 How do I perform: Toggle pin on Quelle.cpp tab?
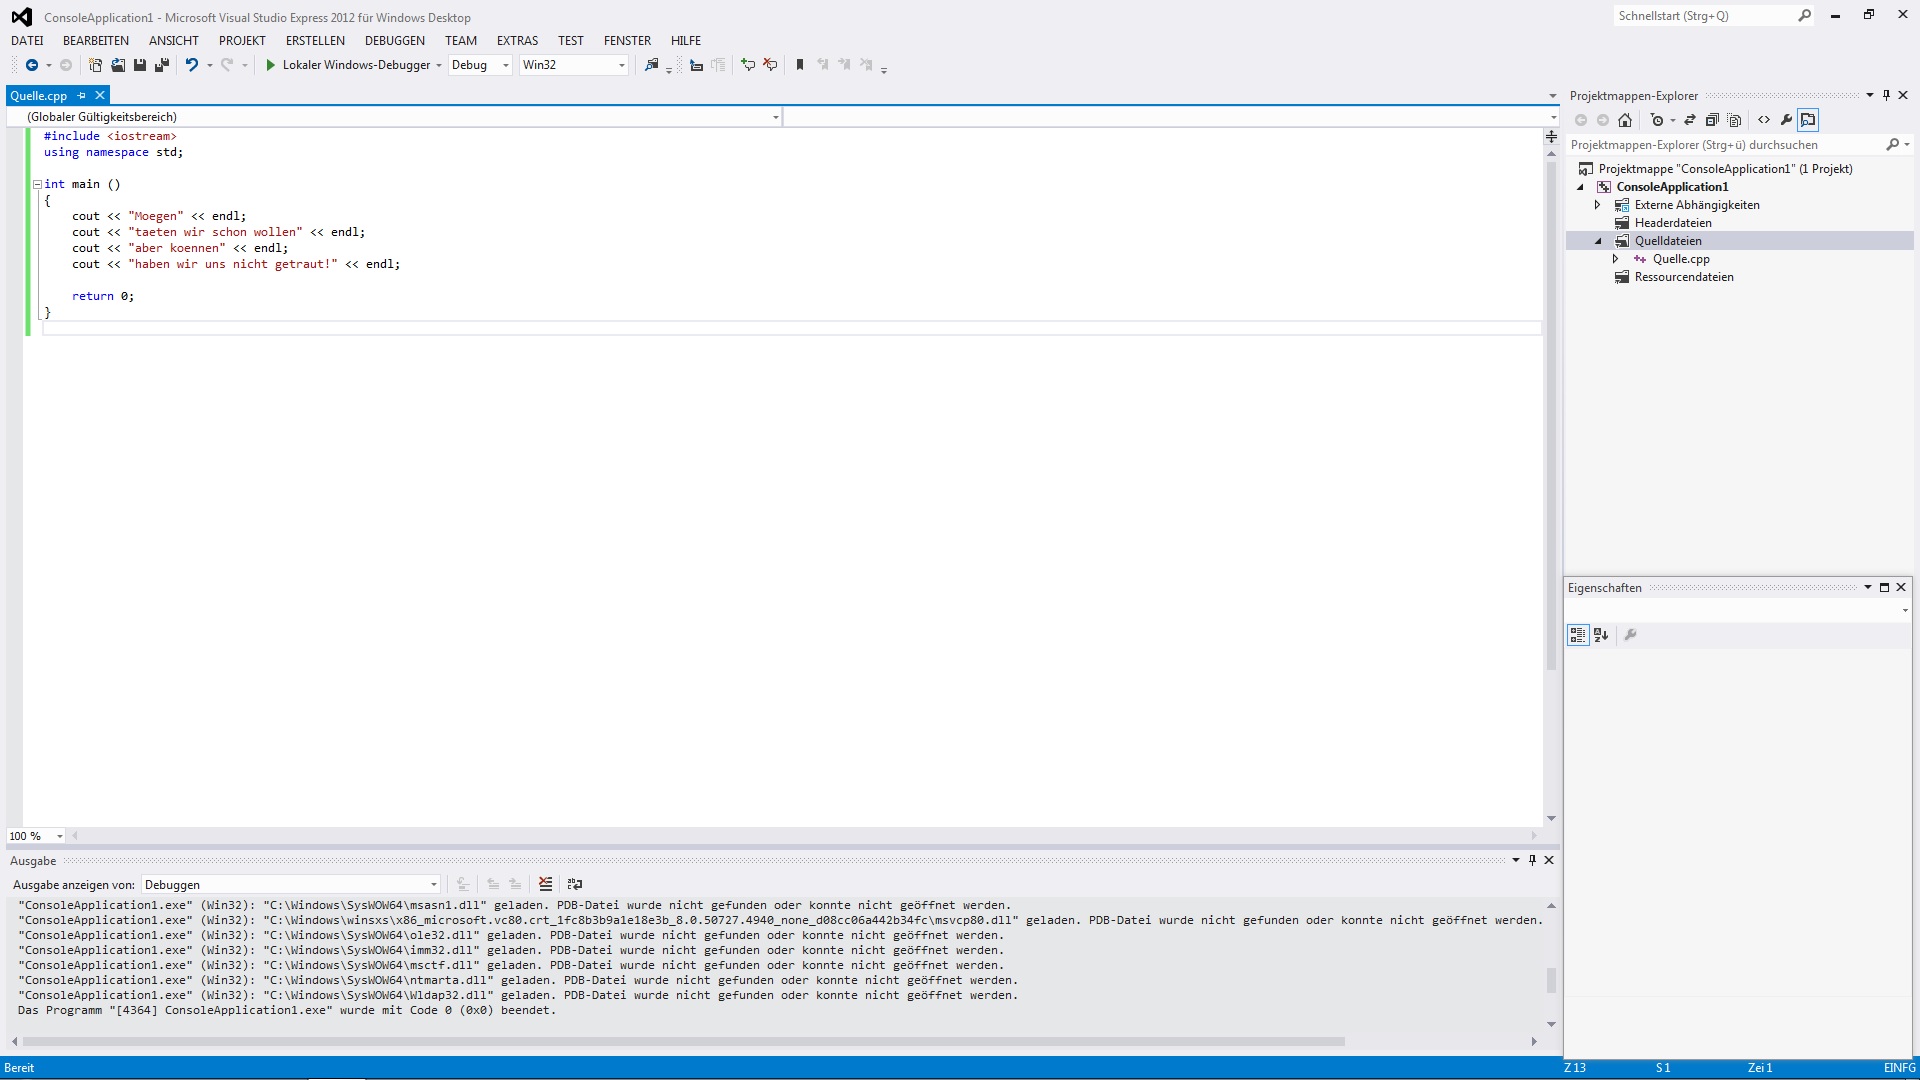[82, 96]
